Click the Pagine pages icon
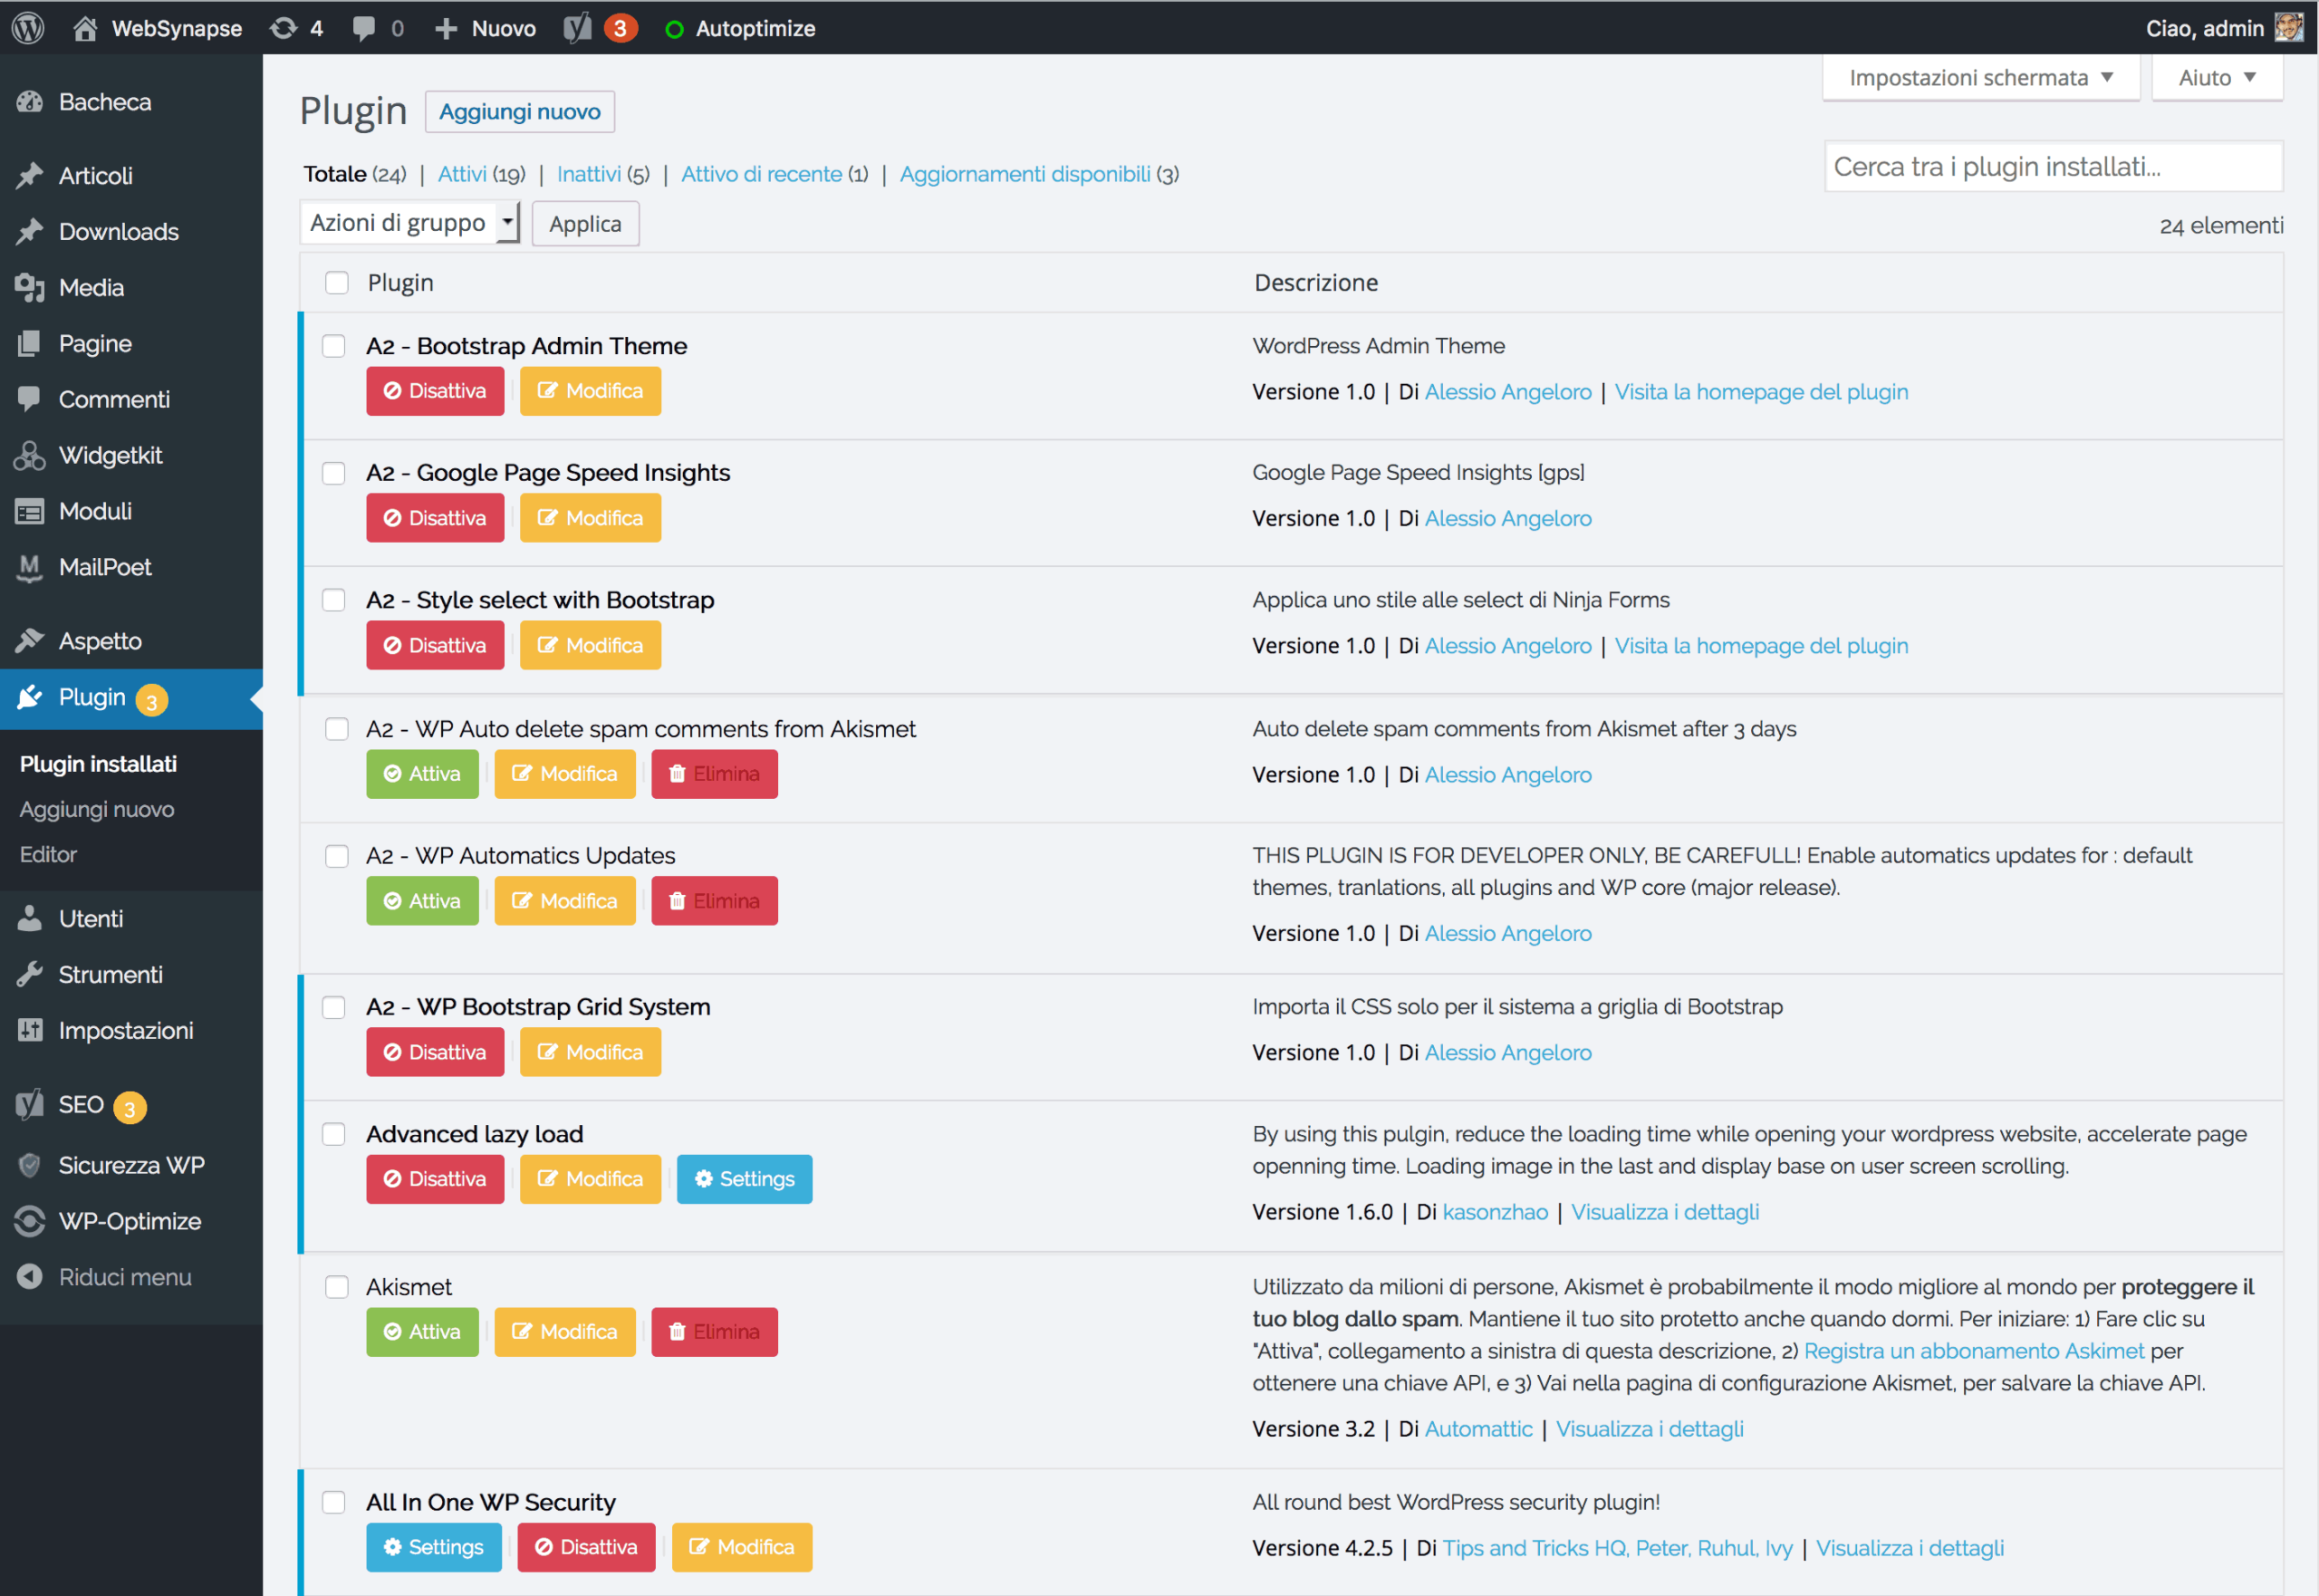 click(30, 343)
